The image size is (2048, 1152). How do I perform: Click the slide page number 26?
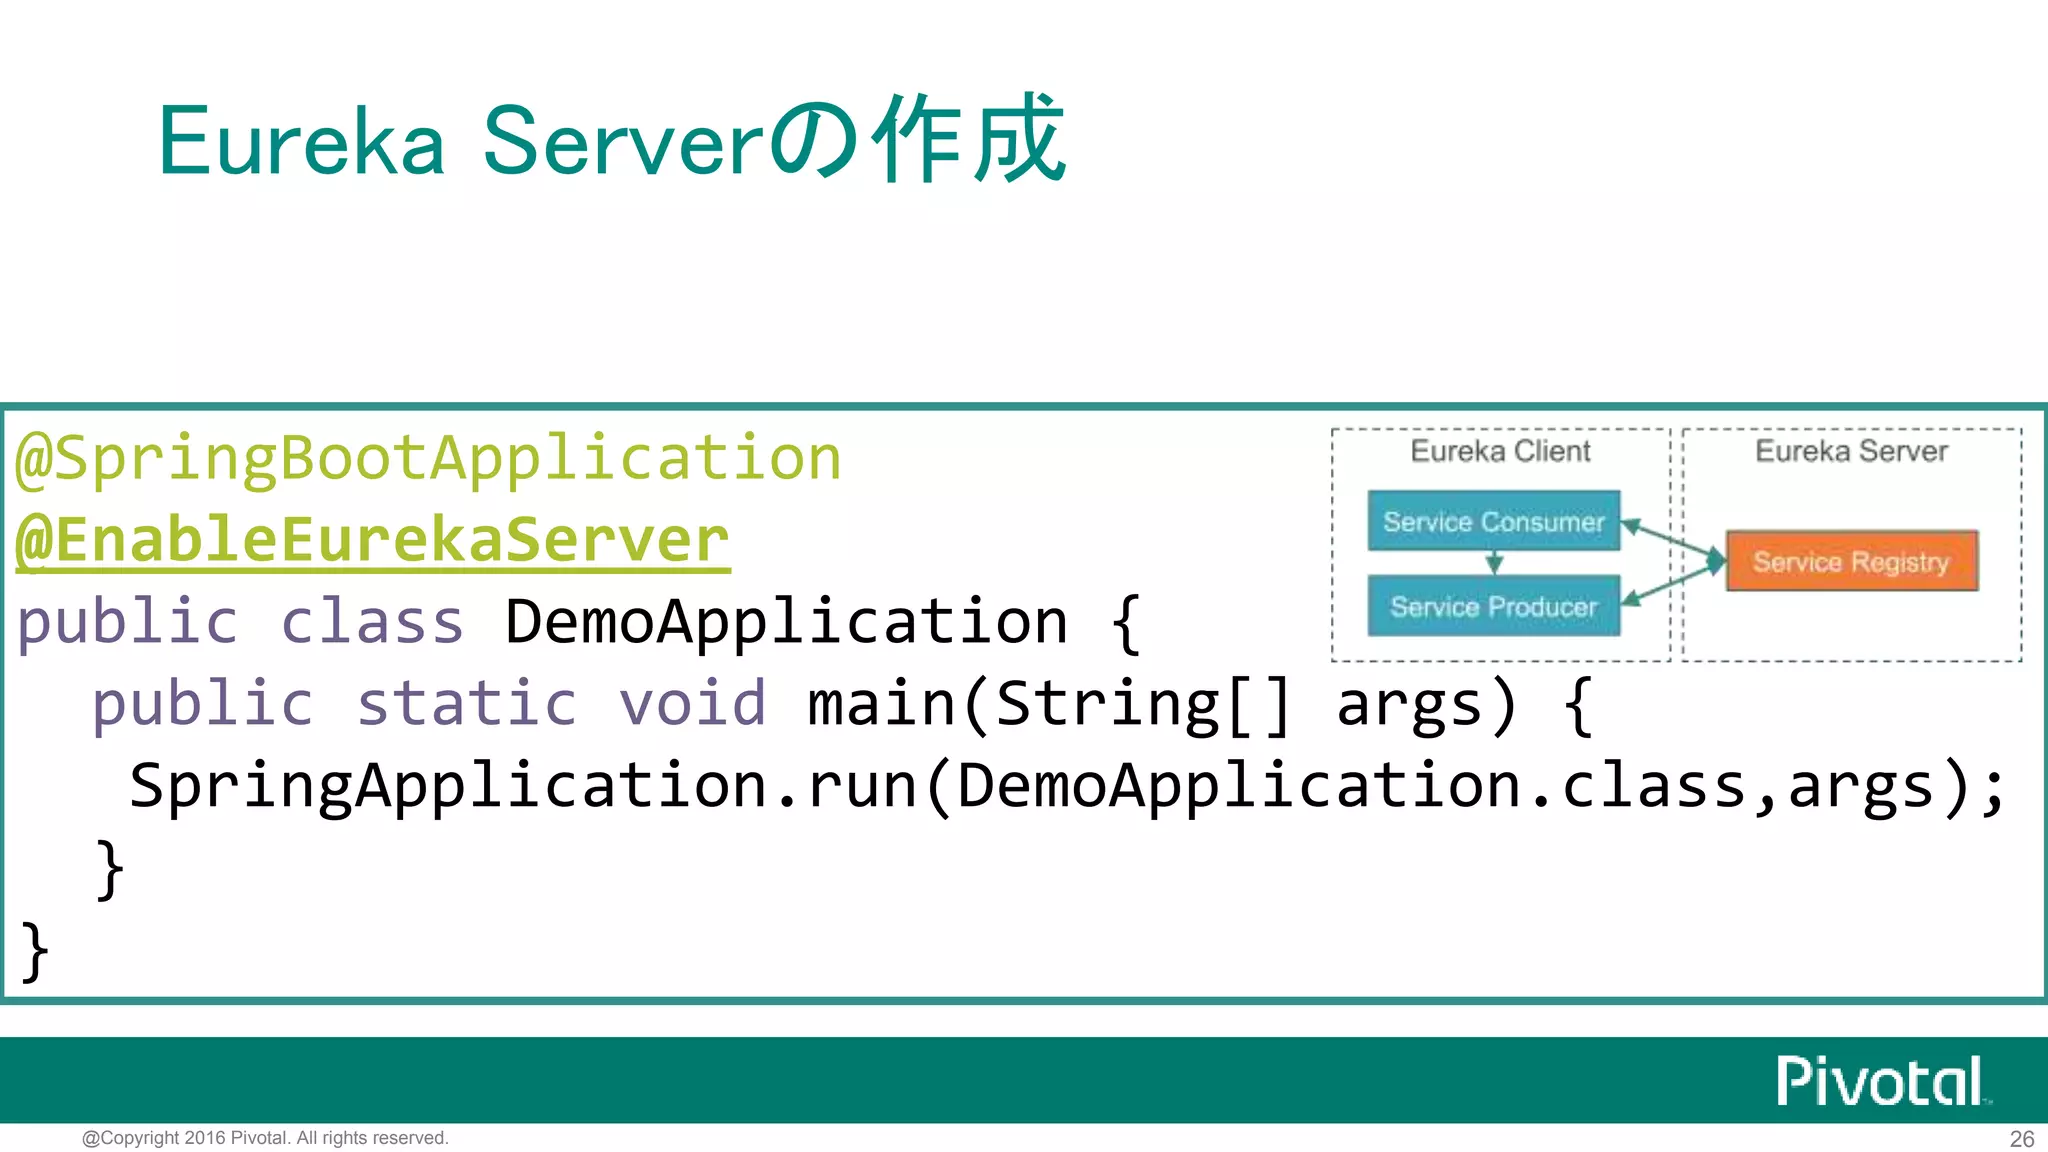2021,1139
